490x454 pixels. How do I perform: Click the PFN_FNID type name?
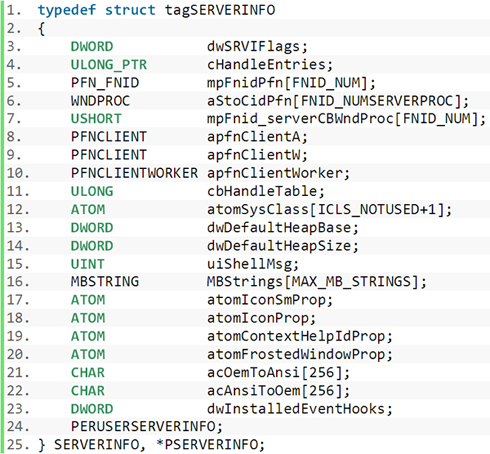tap(105, 83)
